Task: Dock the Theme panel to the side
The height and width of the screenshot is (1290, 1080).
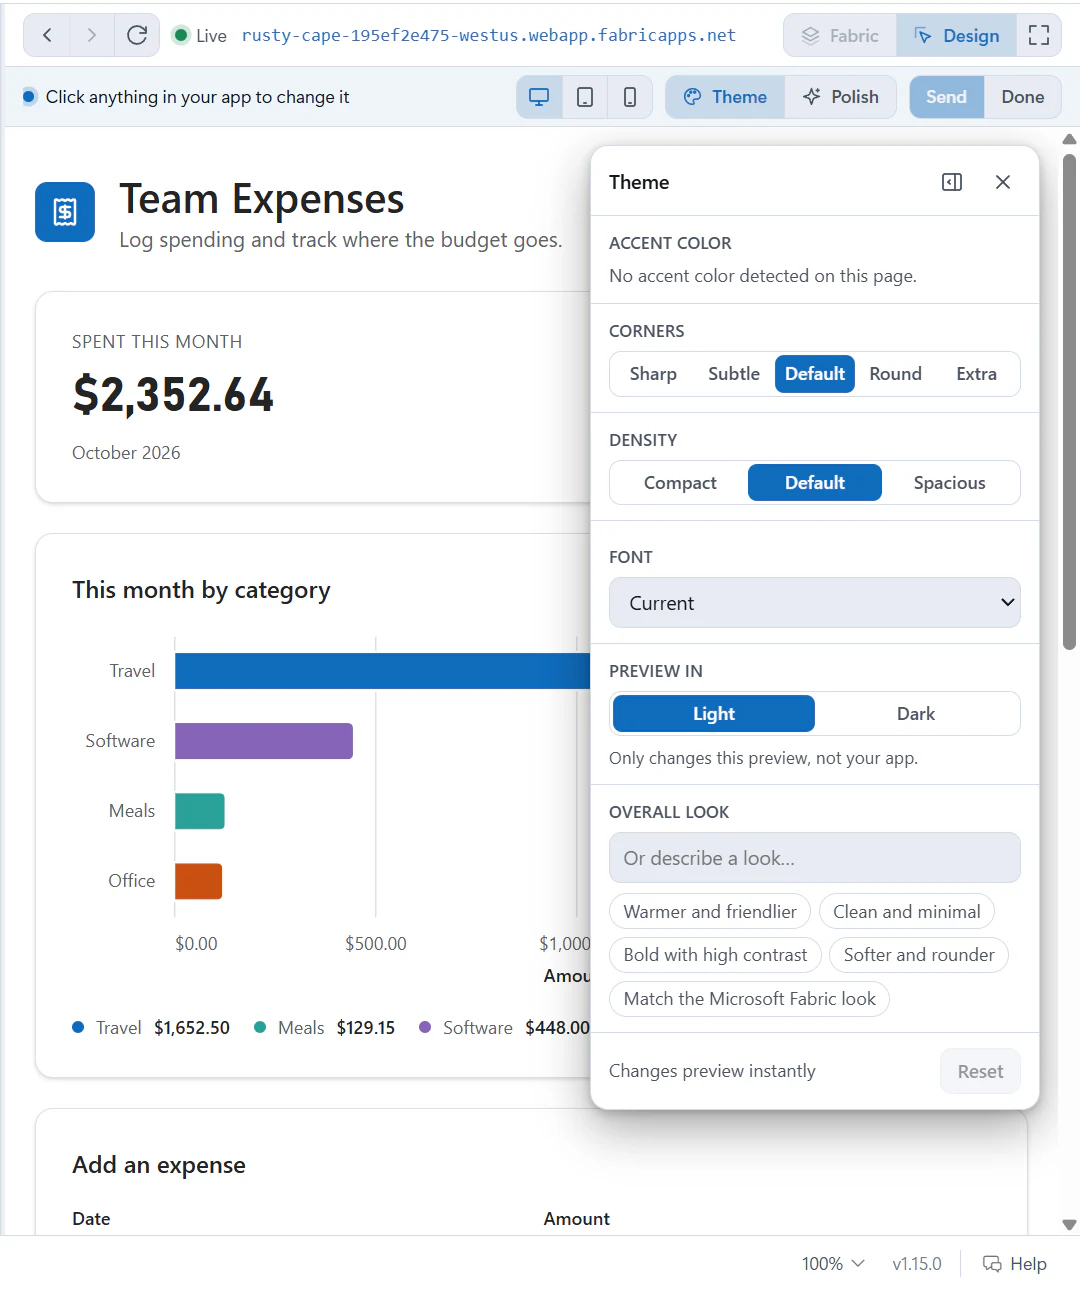Action: (952, 182)
